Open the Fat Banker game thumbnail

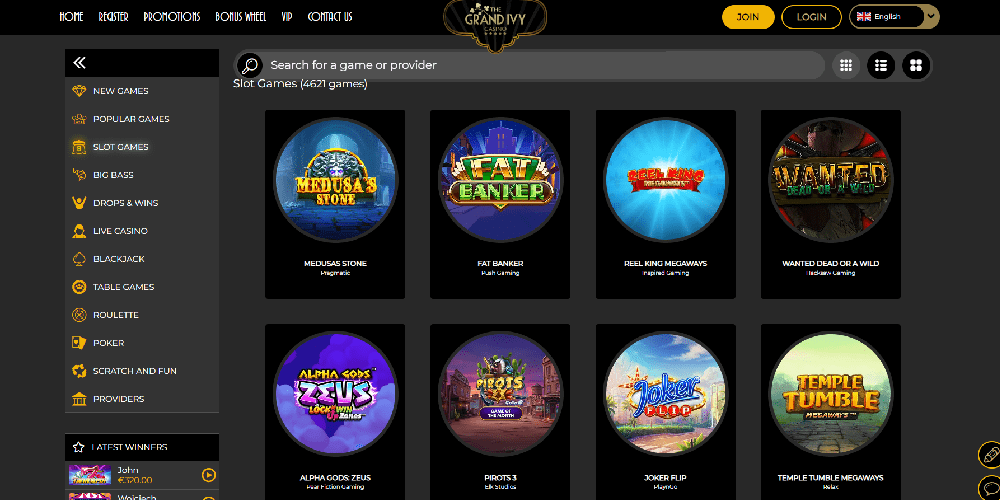tap(500, 179)
